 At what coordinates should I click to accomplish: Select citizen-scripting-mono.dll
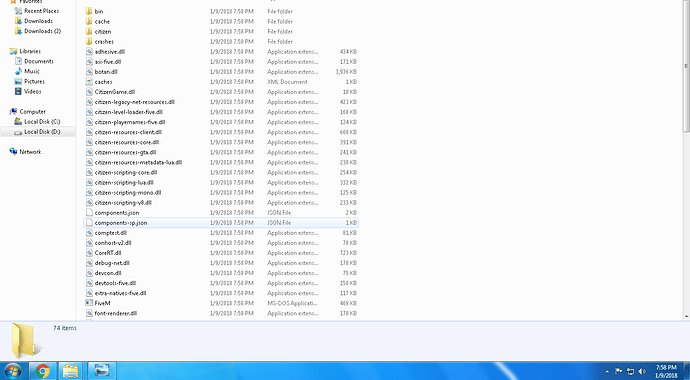coord(128,193)
